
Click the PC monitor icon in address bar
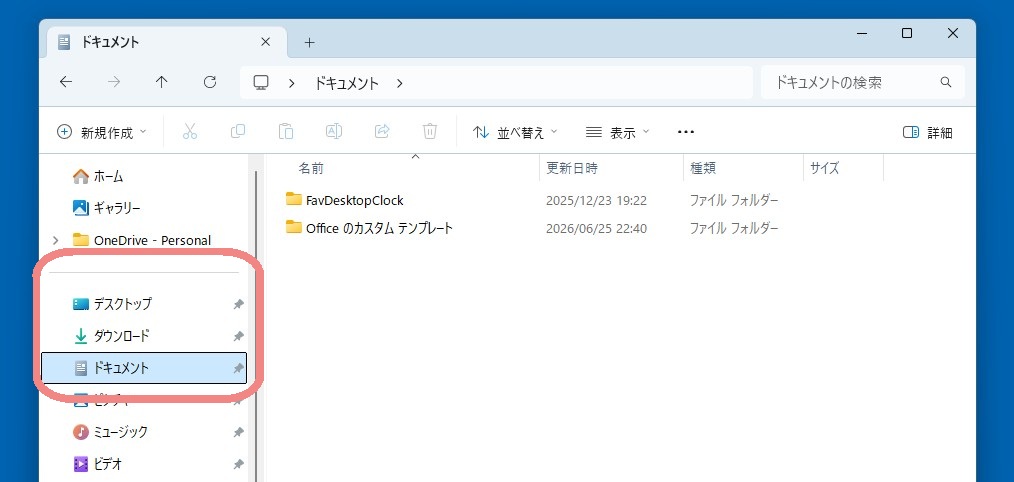point(261,83)
